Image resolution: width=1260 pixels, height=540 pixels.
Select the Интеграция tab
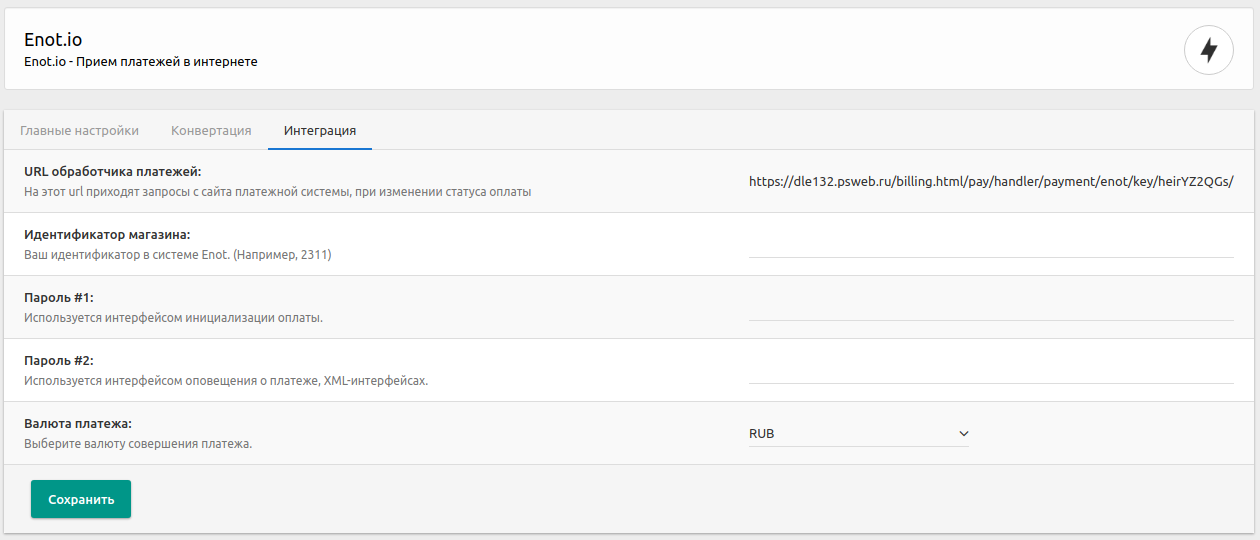pyautogui.click(x=320, y=130)
